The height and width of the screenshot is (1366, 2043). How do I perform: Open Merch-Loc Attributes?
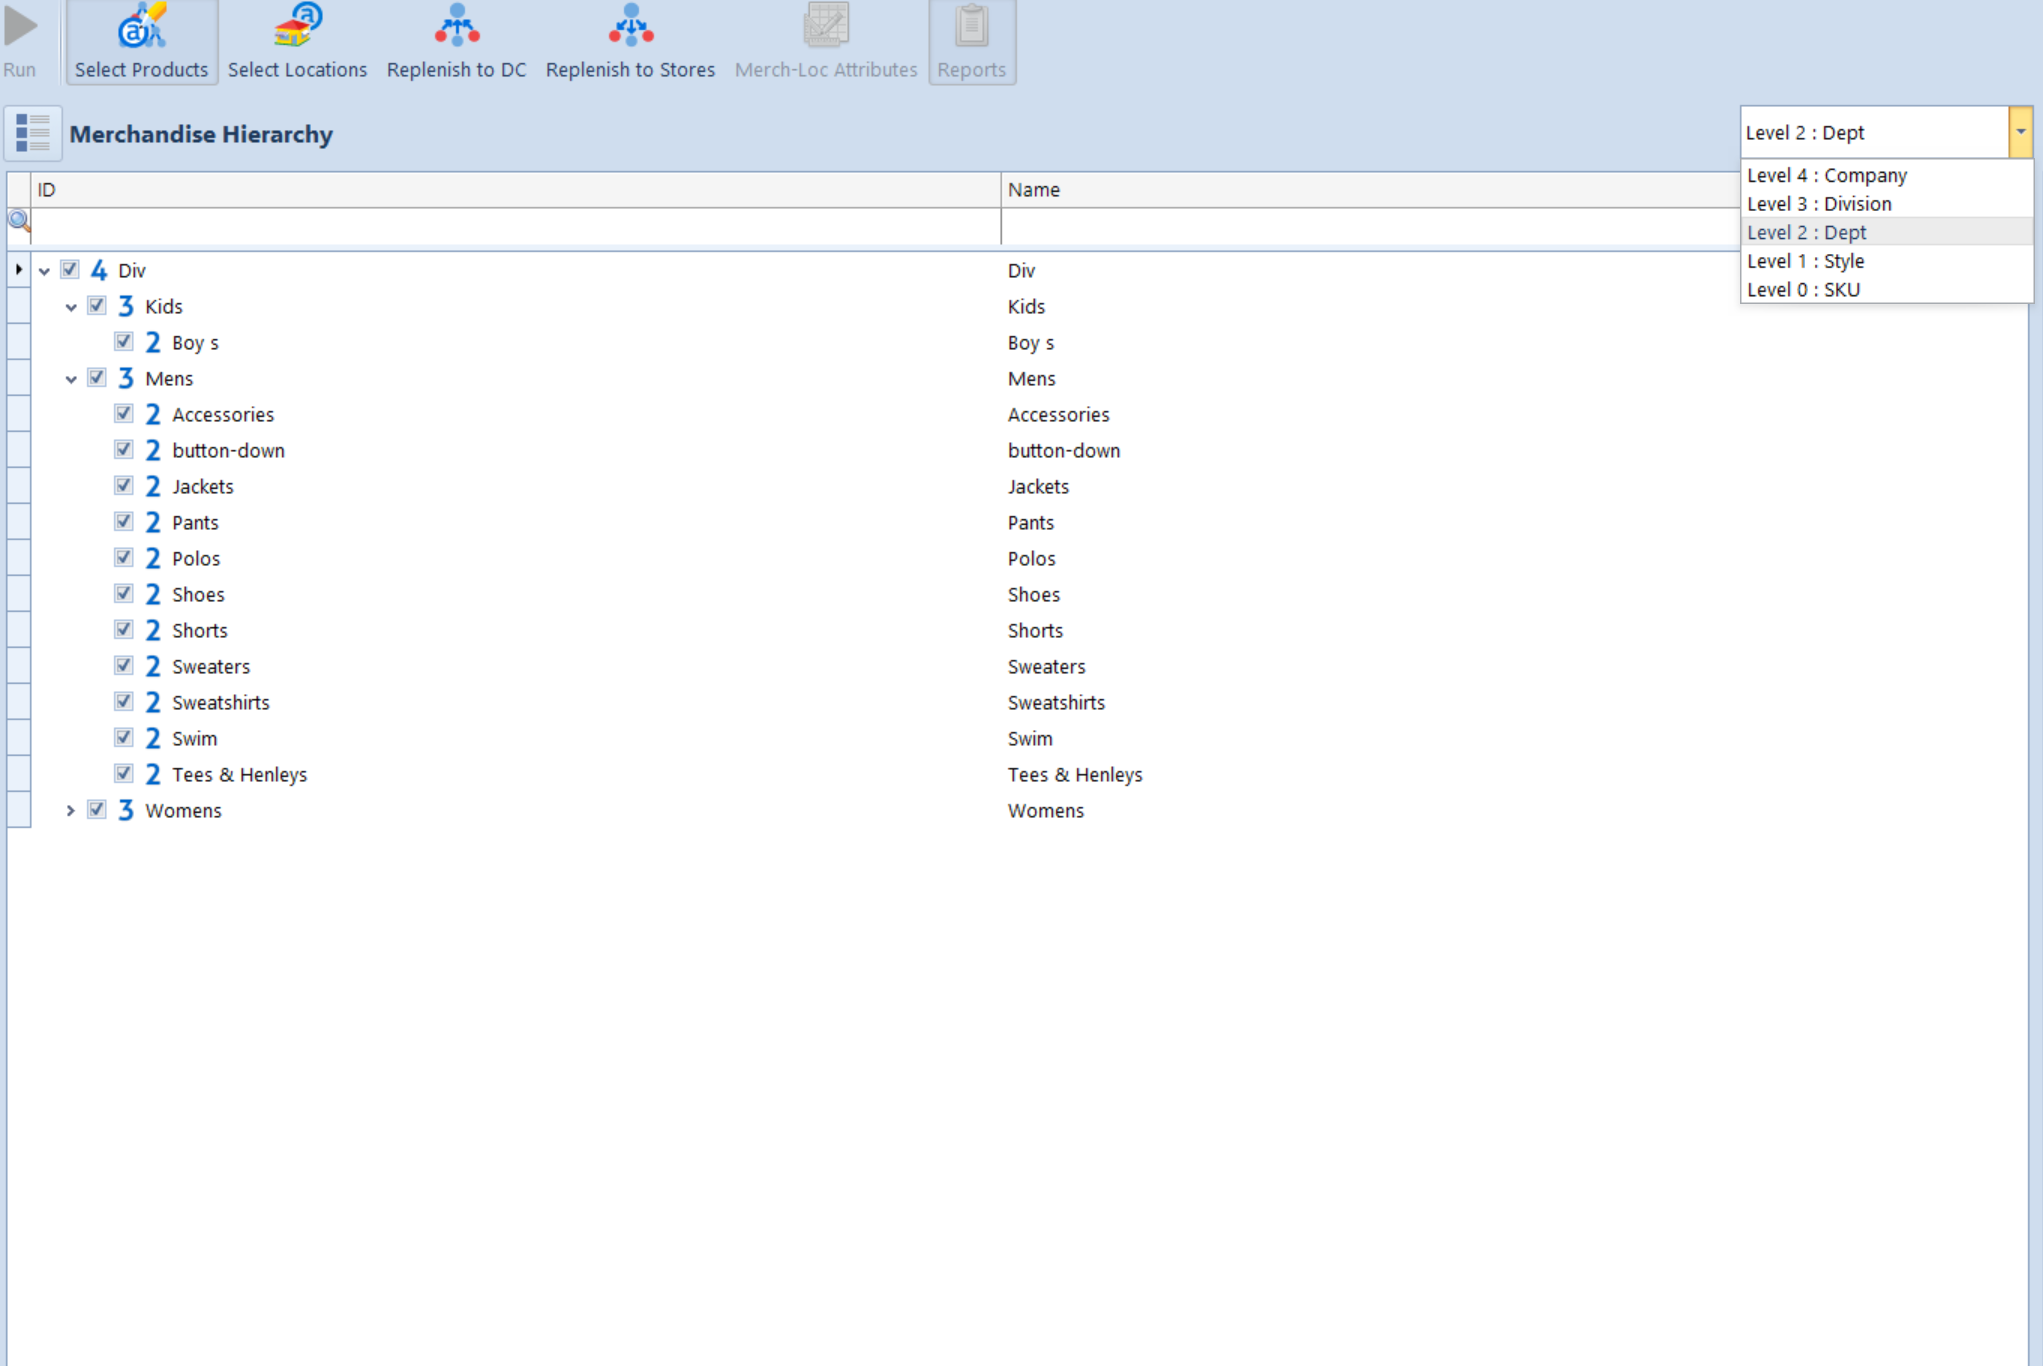click(826, 41)
